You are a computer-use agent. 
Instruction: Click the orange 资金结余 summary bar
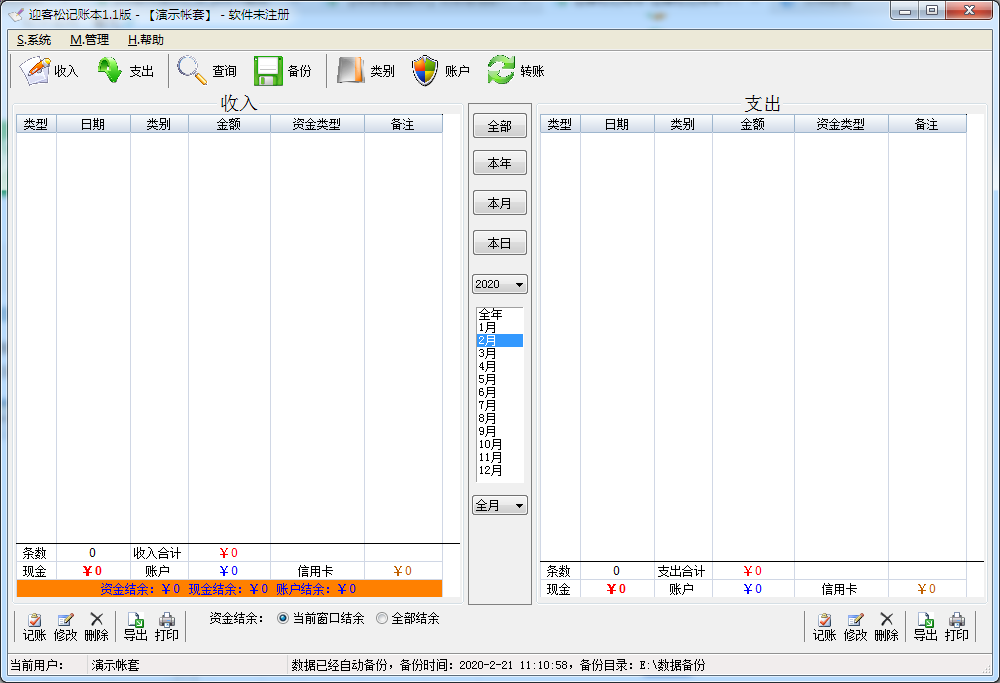(x=229, y=589)
